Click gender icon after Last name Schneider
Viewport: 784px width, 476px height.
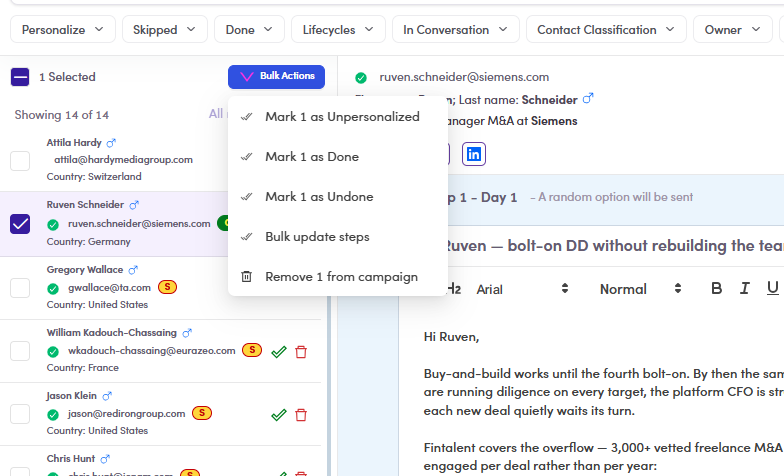pos(588,98)
